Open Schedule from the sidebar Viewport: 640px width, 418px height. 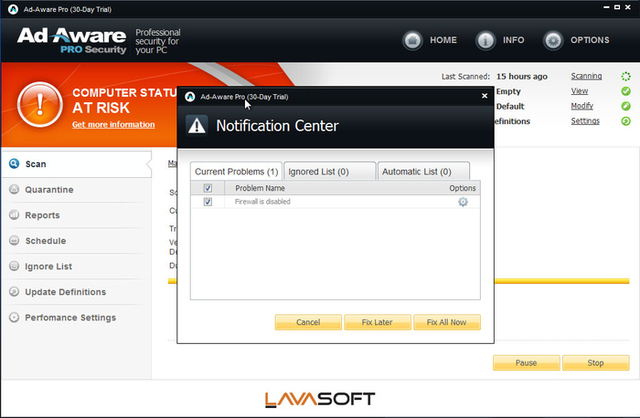tap(77, 241)
